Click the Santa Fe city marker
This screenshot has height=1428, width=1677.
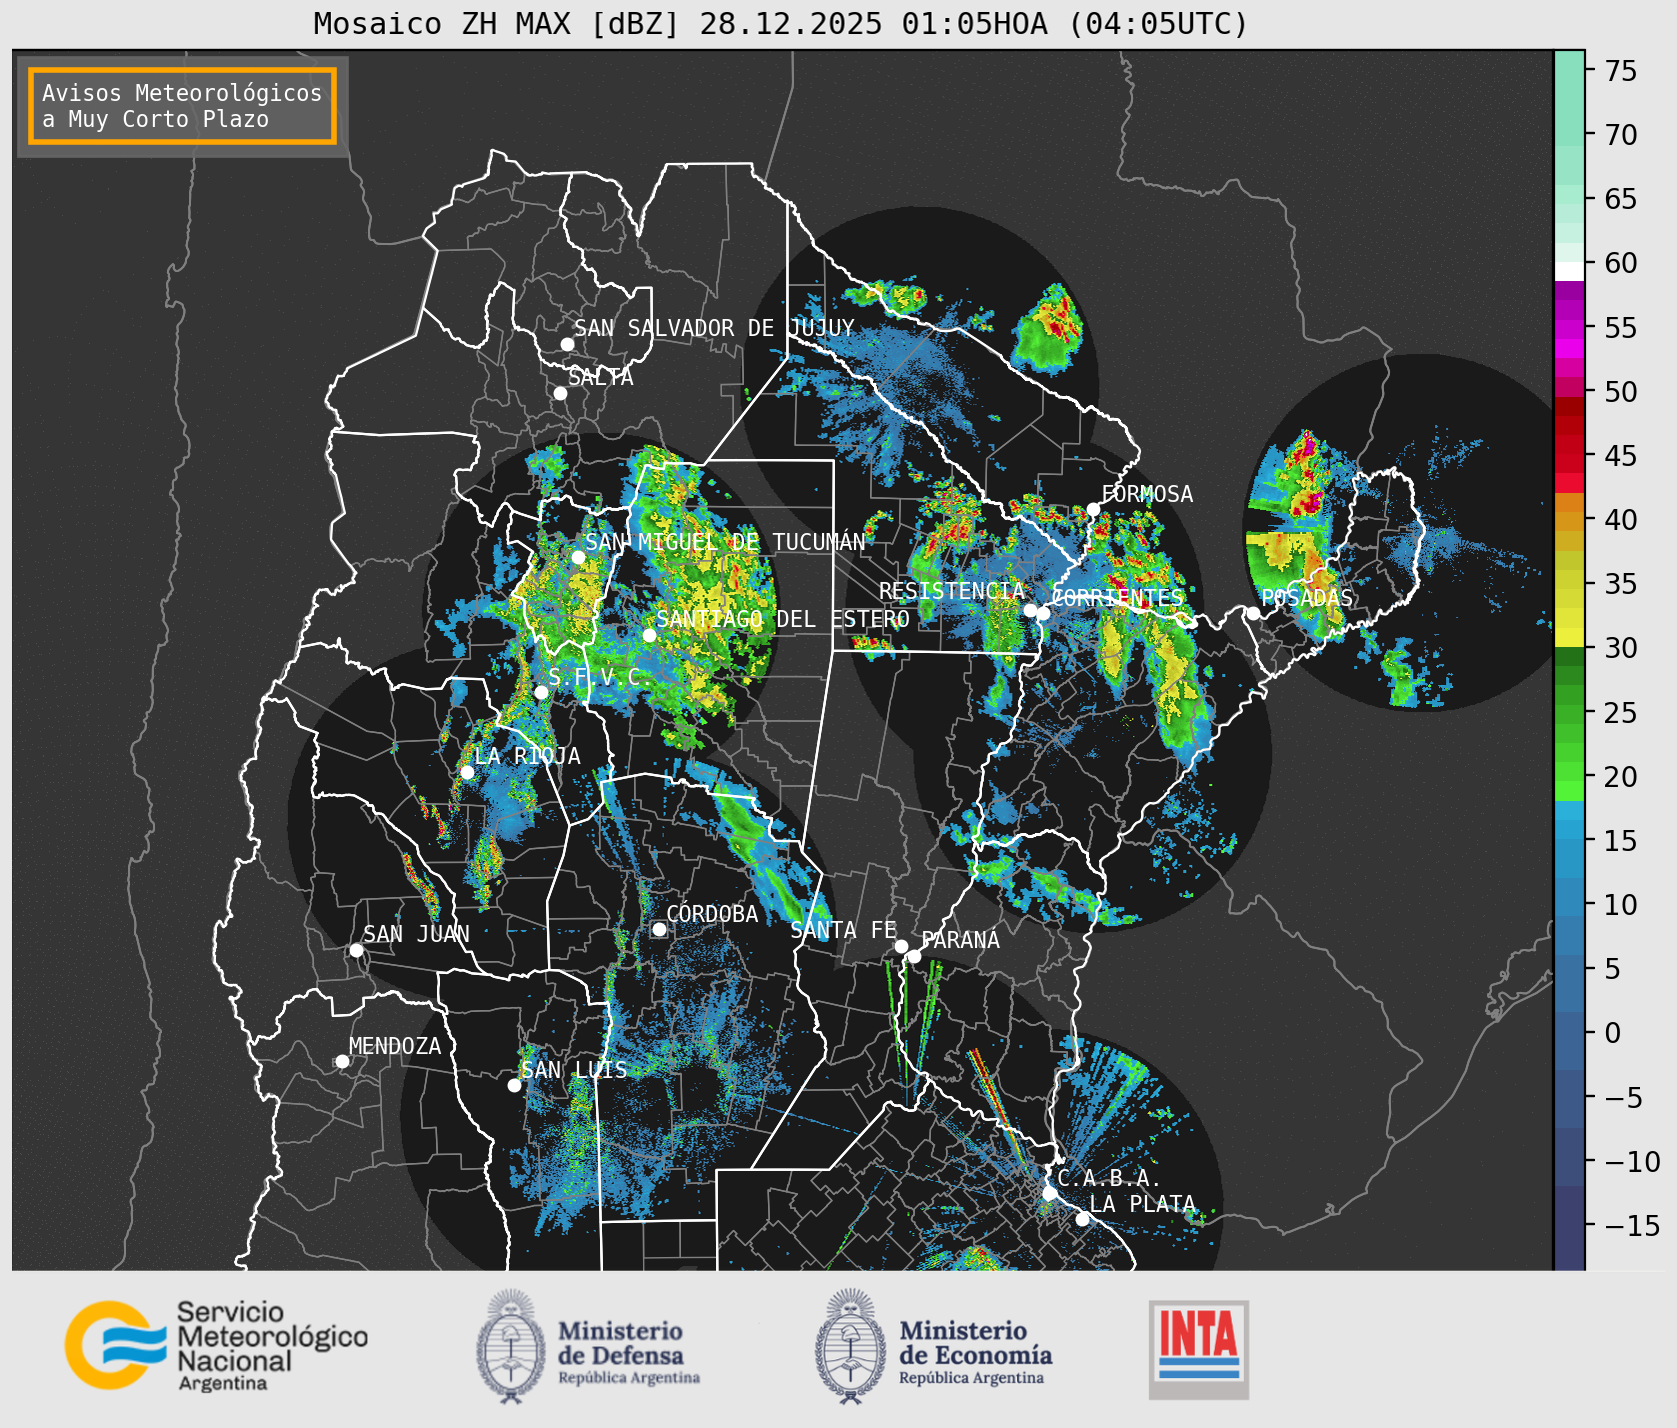click(x=901, y=946)
